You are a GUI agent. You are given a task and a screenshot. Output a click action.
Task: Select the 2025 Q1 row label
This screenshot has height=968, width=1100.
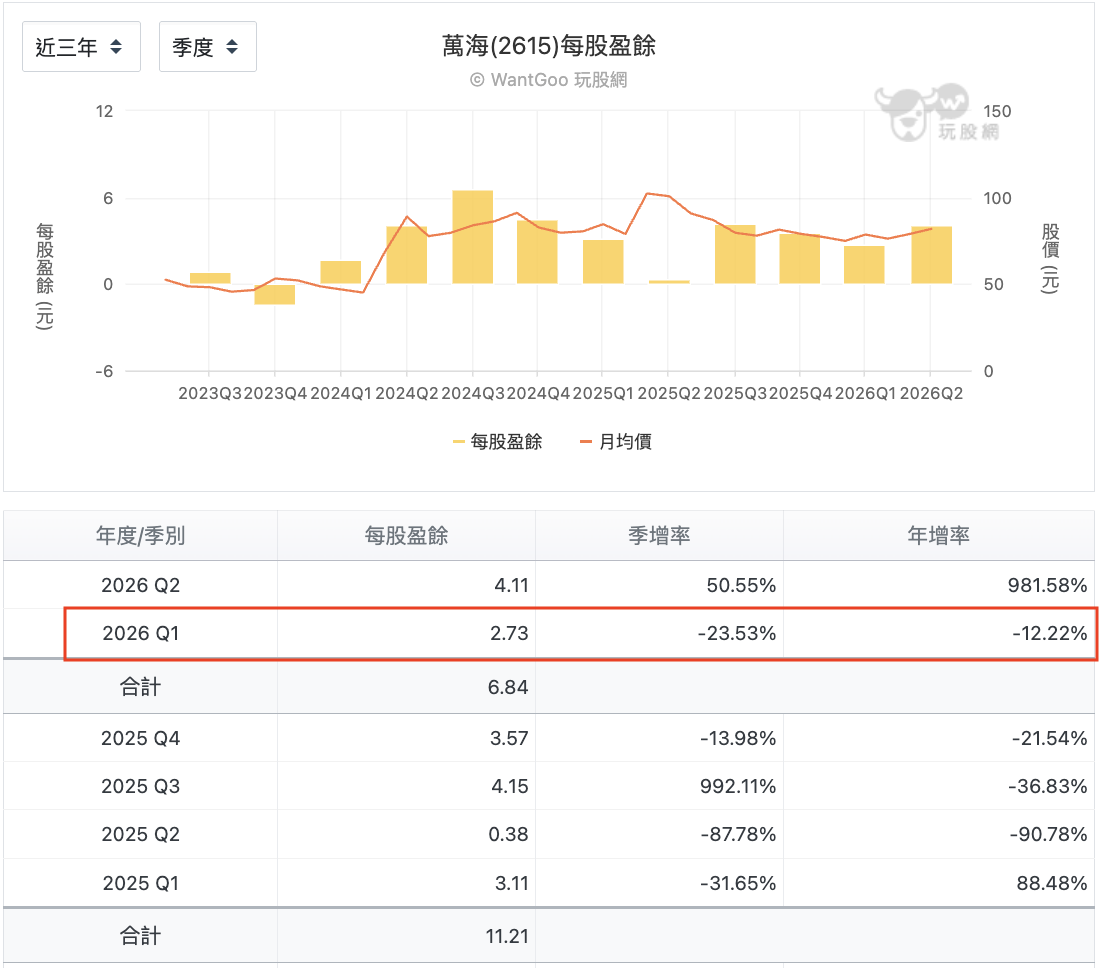pyautogui.click(x=140, y=883)
